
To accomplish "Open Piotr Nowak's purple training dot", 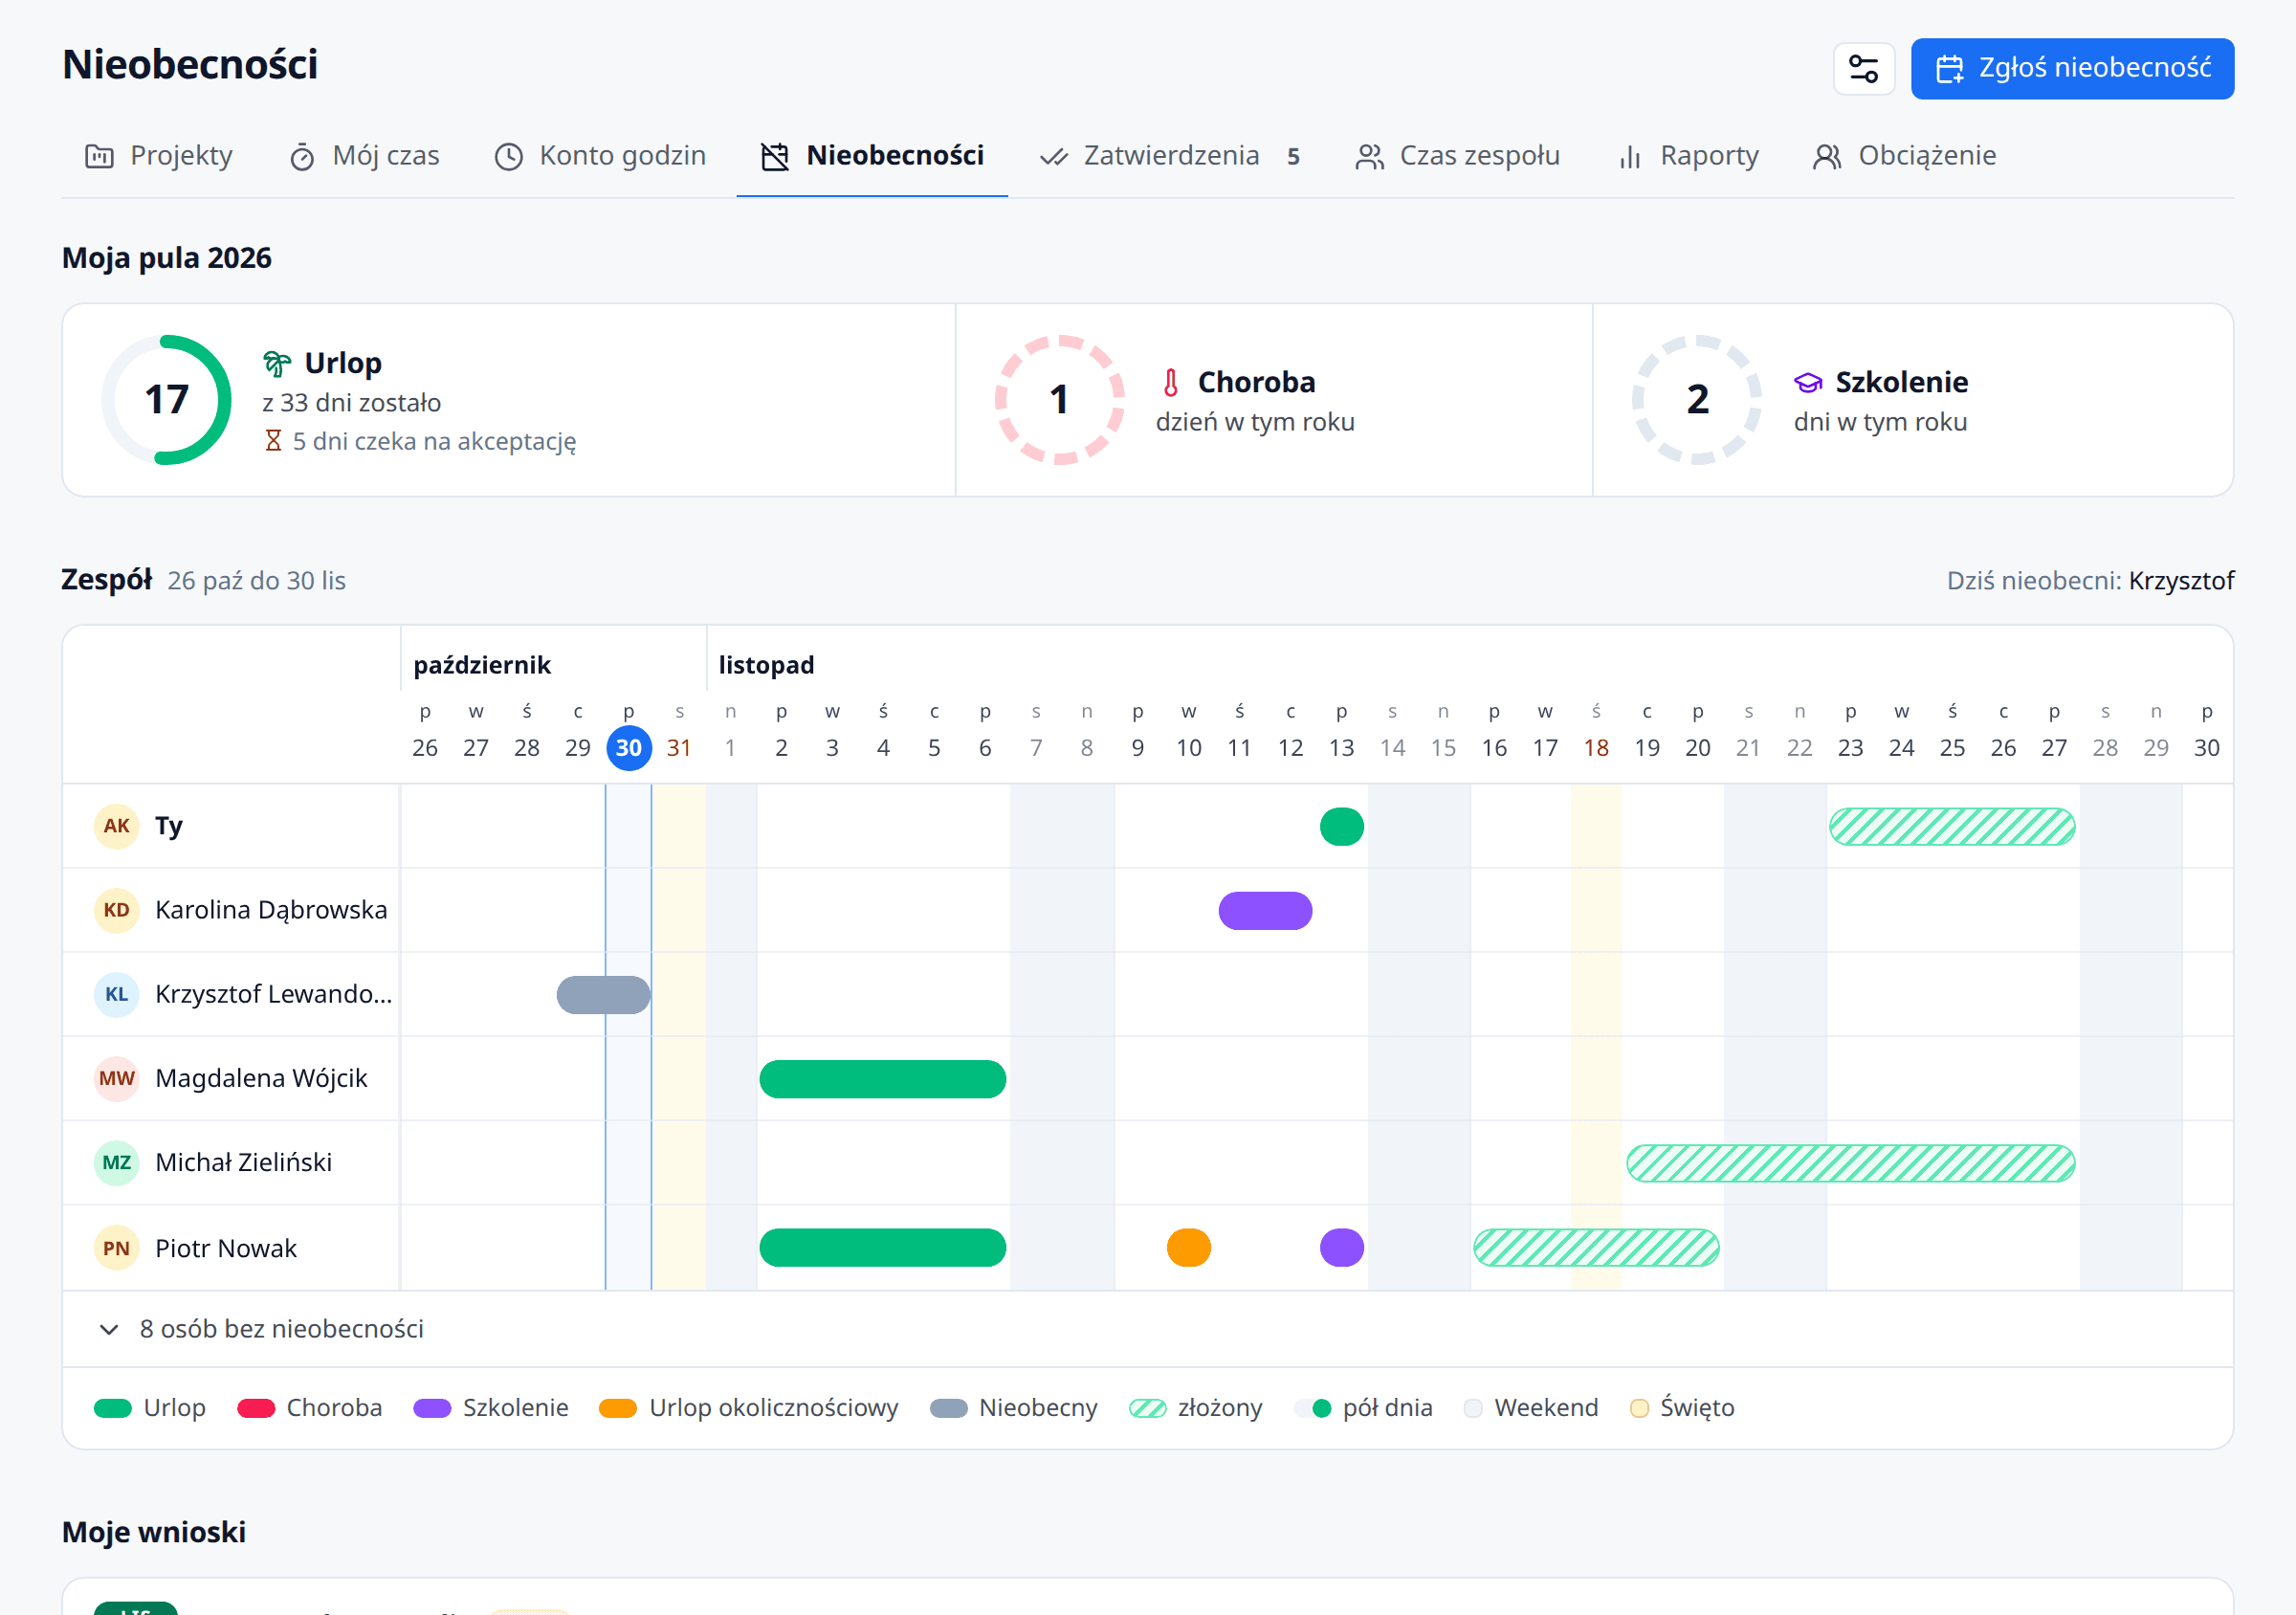I will (1341, 1248).
